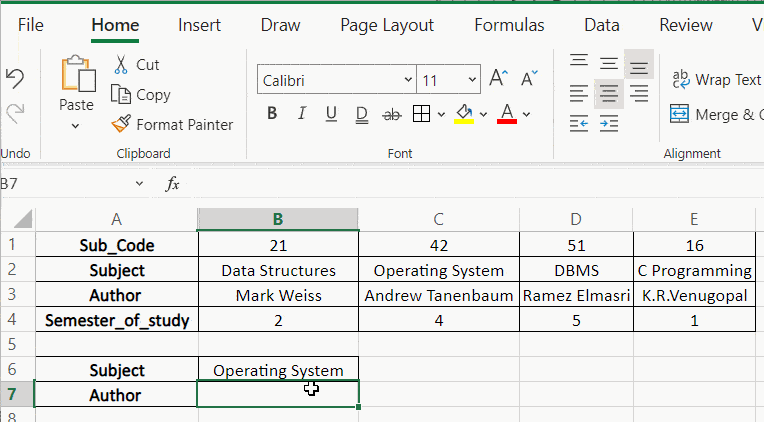Click cell with 'Data Structures'

click(x=278, y=270)
